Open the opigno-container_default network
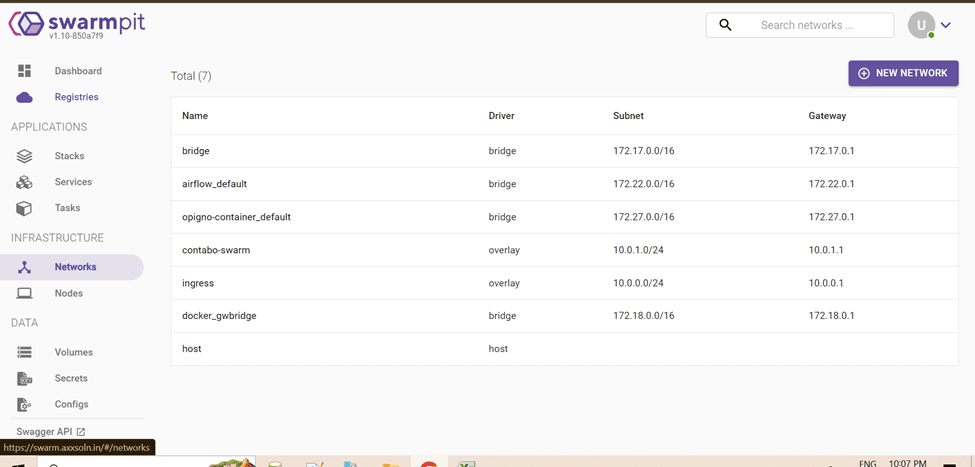Image resolution: width=975 pixels, height=467 pixels. pos(236,217)
